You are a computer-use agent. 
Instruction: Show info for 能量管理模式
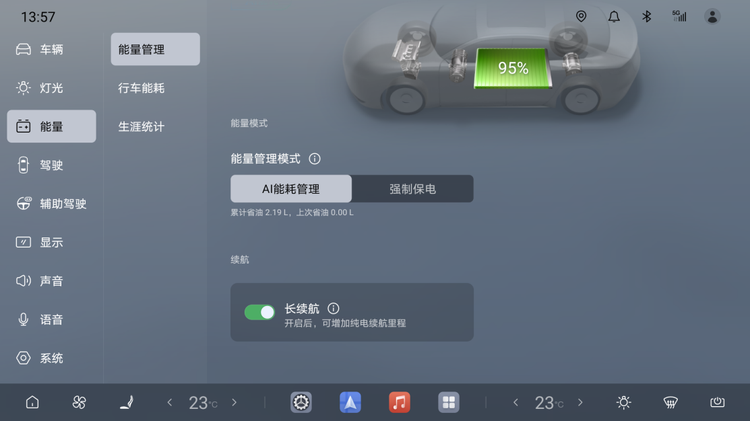[x=314, y=159]
